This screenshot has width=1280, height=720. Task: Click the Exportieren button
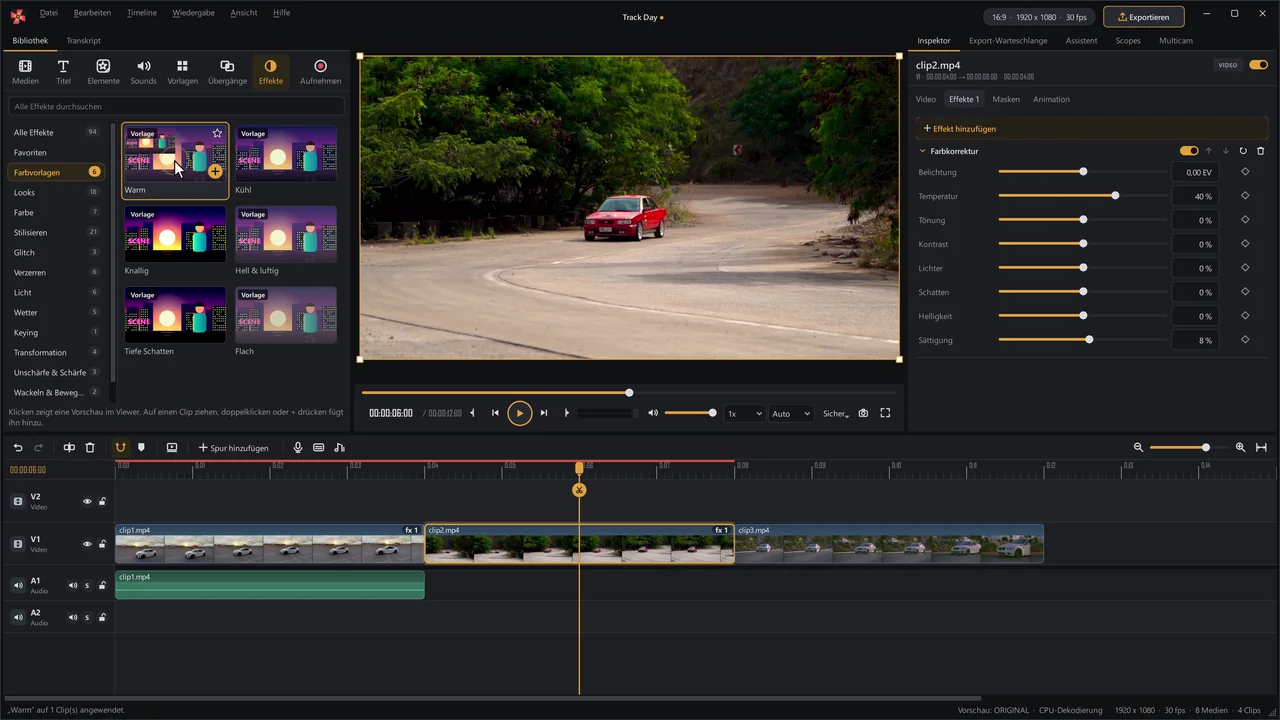[1143, 17]
